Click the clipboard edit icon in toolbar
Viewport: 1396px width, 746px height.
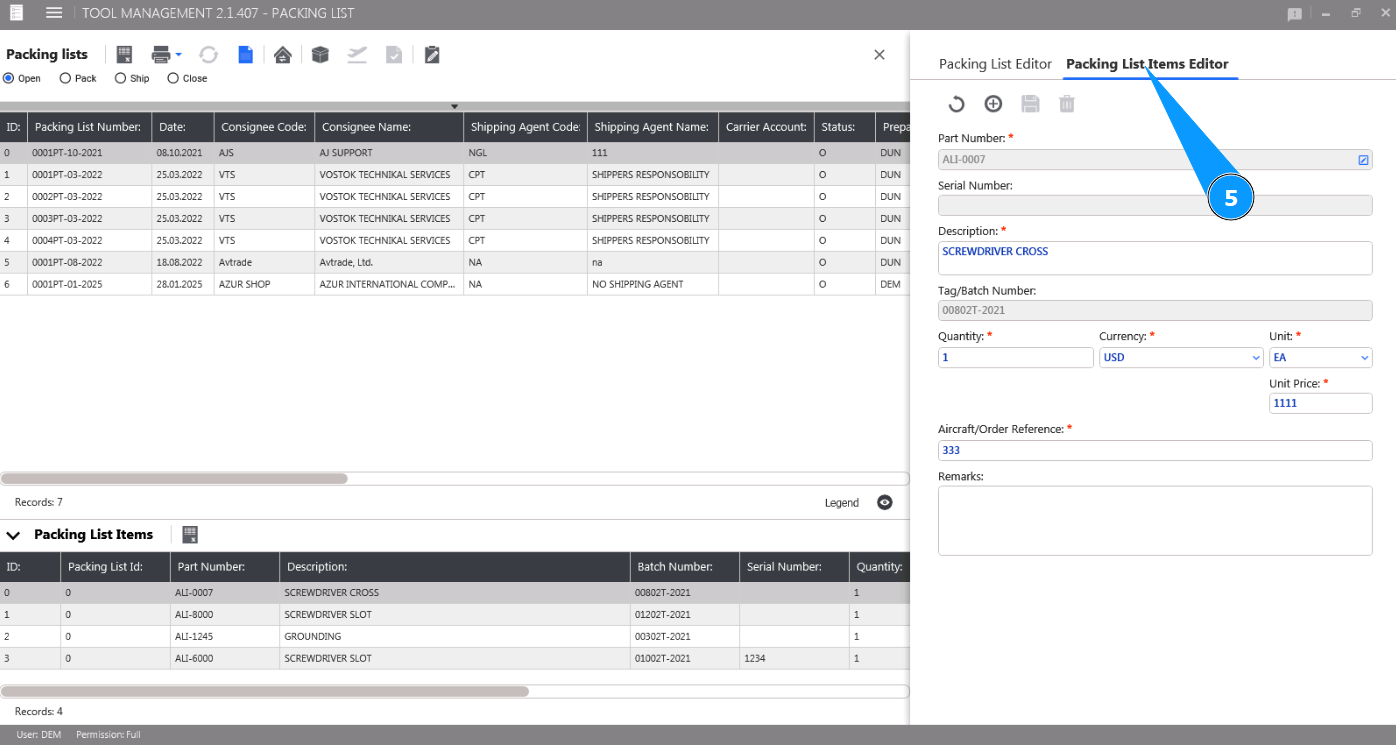pyautogui.click(x=432, y=55)
